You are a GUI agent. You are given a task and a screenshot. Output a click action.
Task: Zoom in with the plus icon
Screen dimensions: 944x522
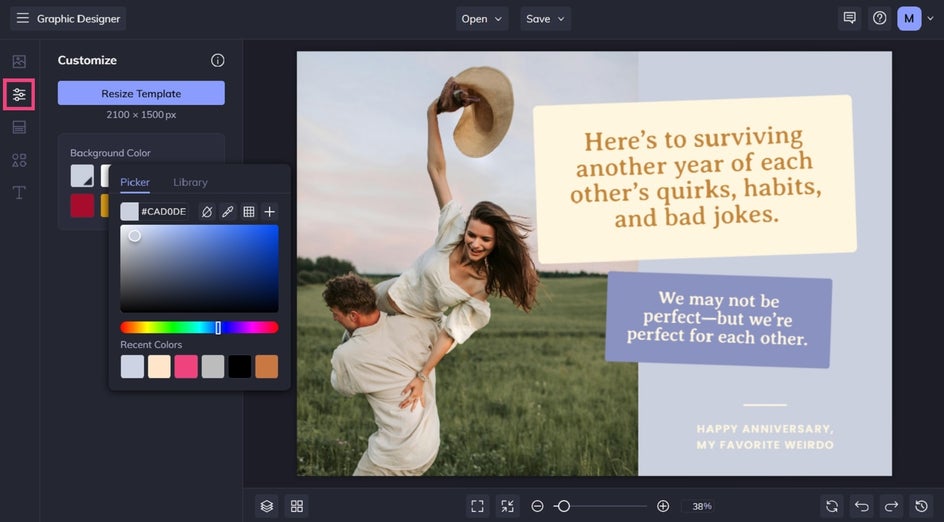[x=663, y=506]
